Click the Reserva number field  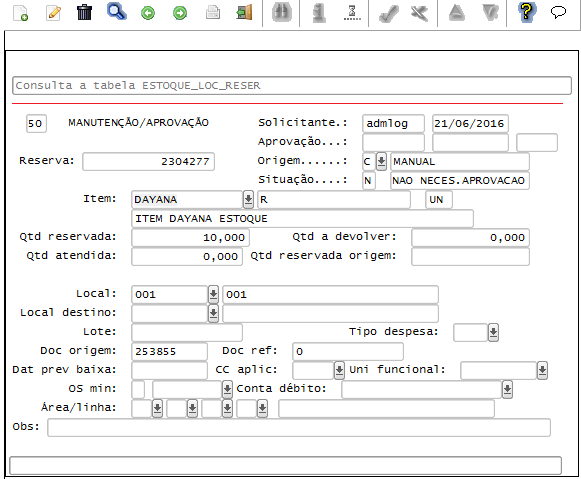click(x=149, y=162)
